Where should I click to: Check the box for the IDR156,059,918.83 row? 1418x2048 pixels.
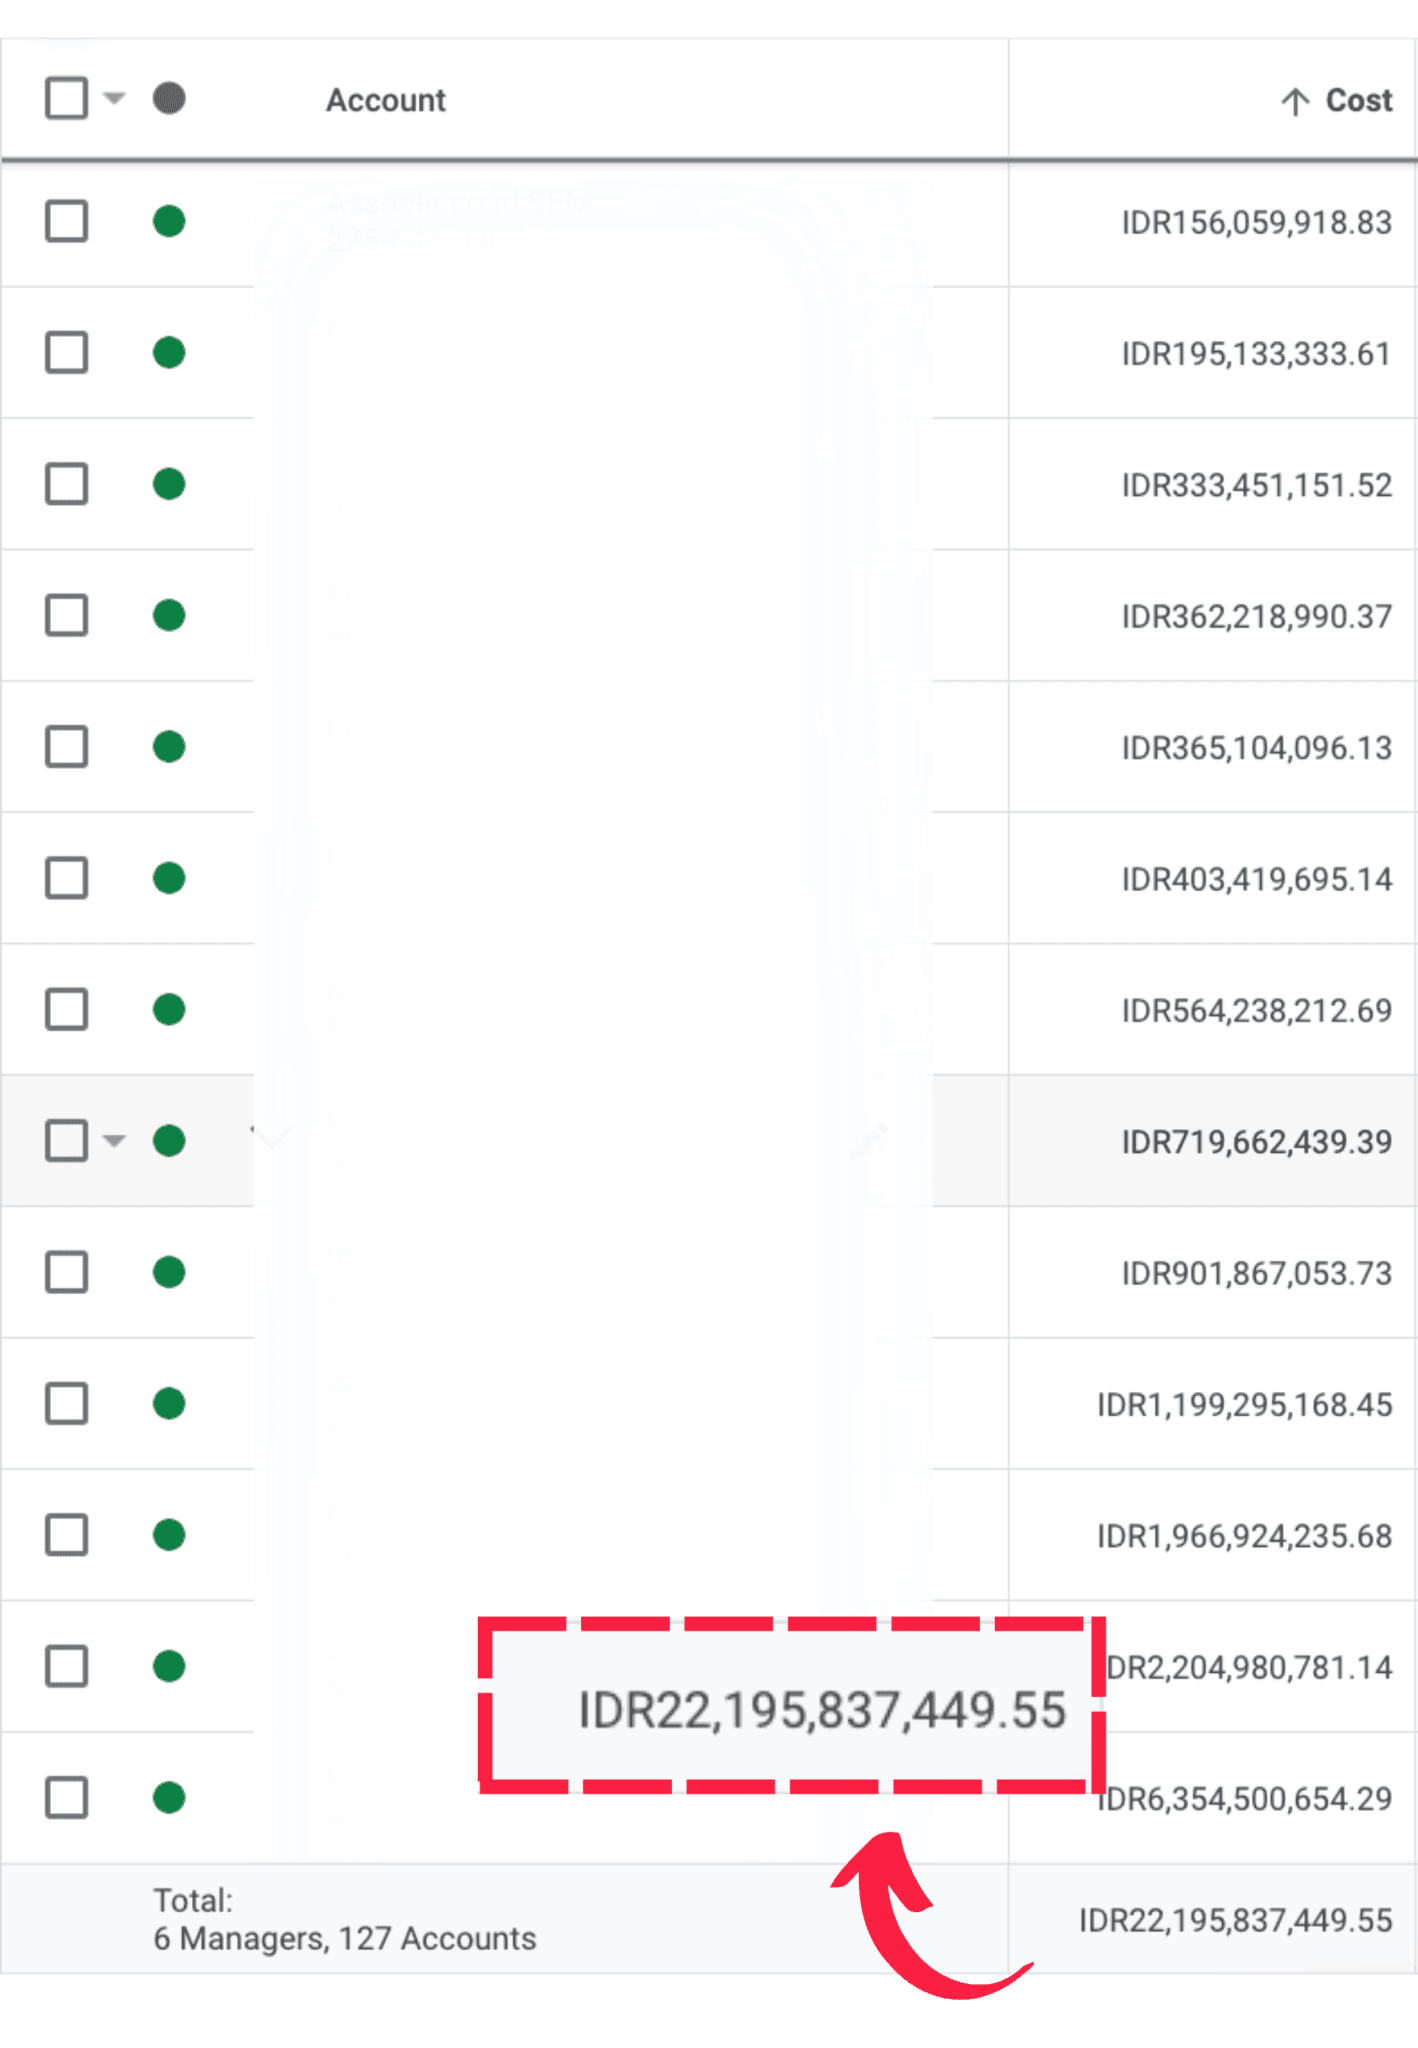pyautogui.click(x=66, y=221)
